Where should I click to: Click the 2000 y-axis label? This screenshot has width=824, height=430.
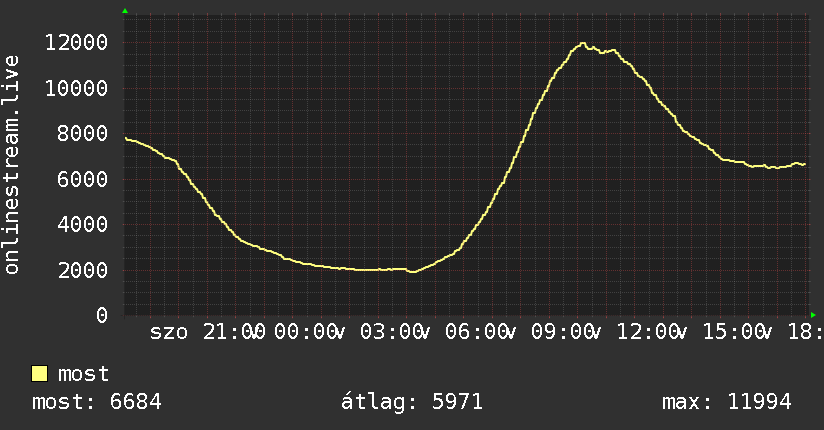(83, 270)
